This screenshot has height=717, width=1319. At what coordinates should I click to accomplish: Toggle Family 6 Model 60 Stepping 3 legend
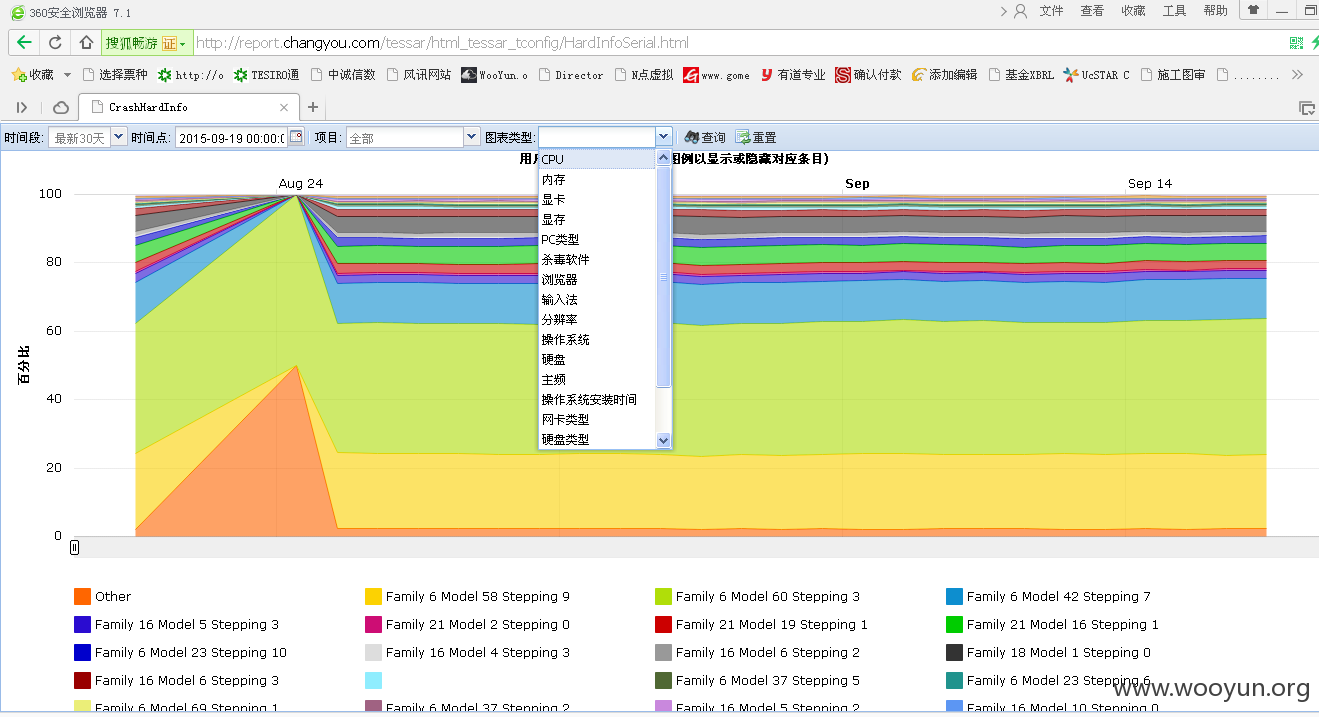point(757,596)
